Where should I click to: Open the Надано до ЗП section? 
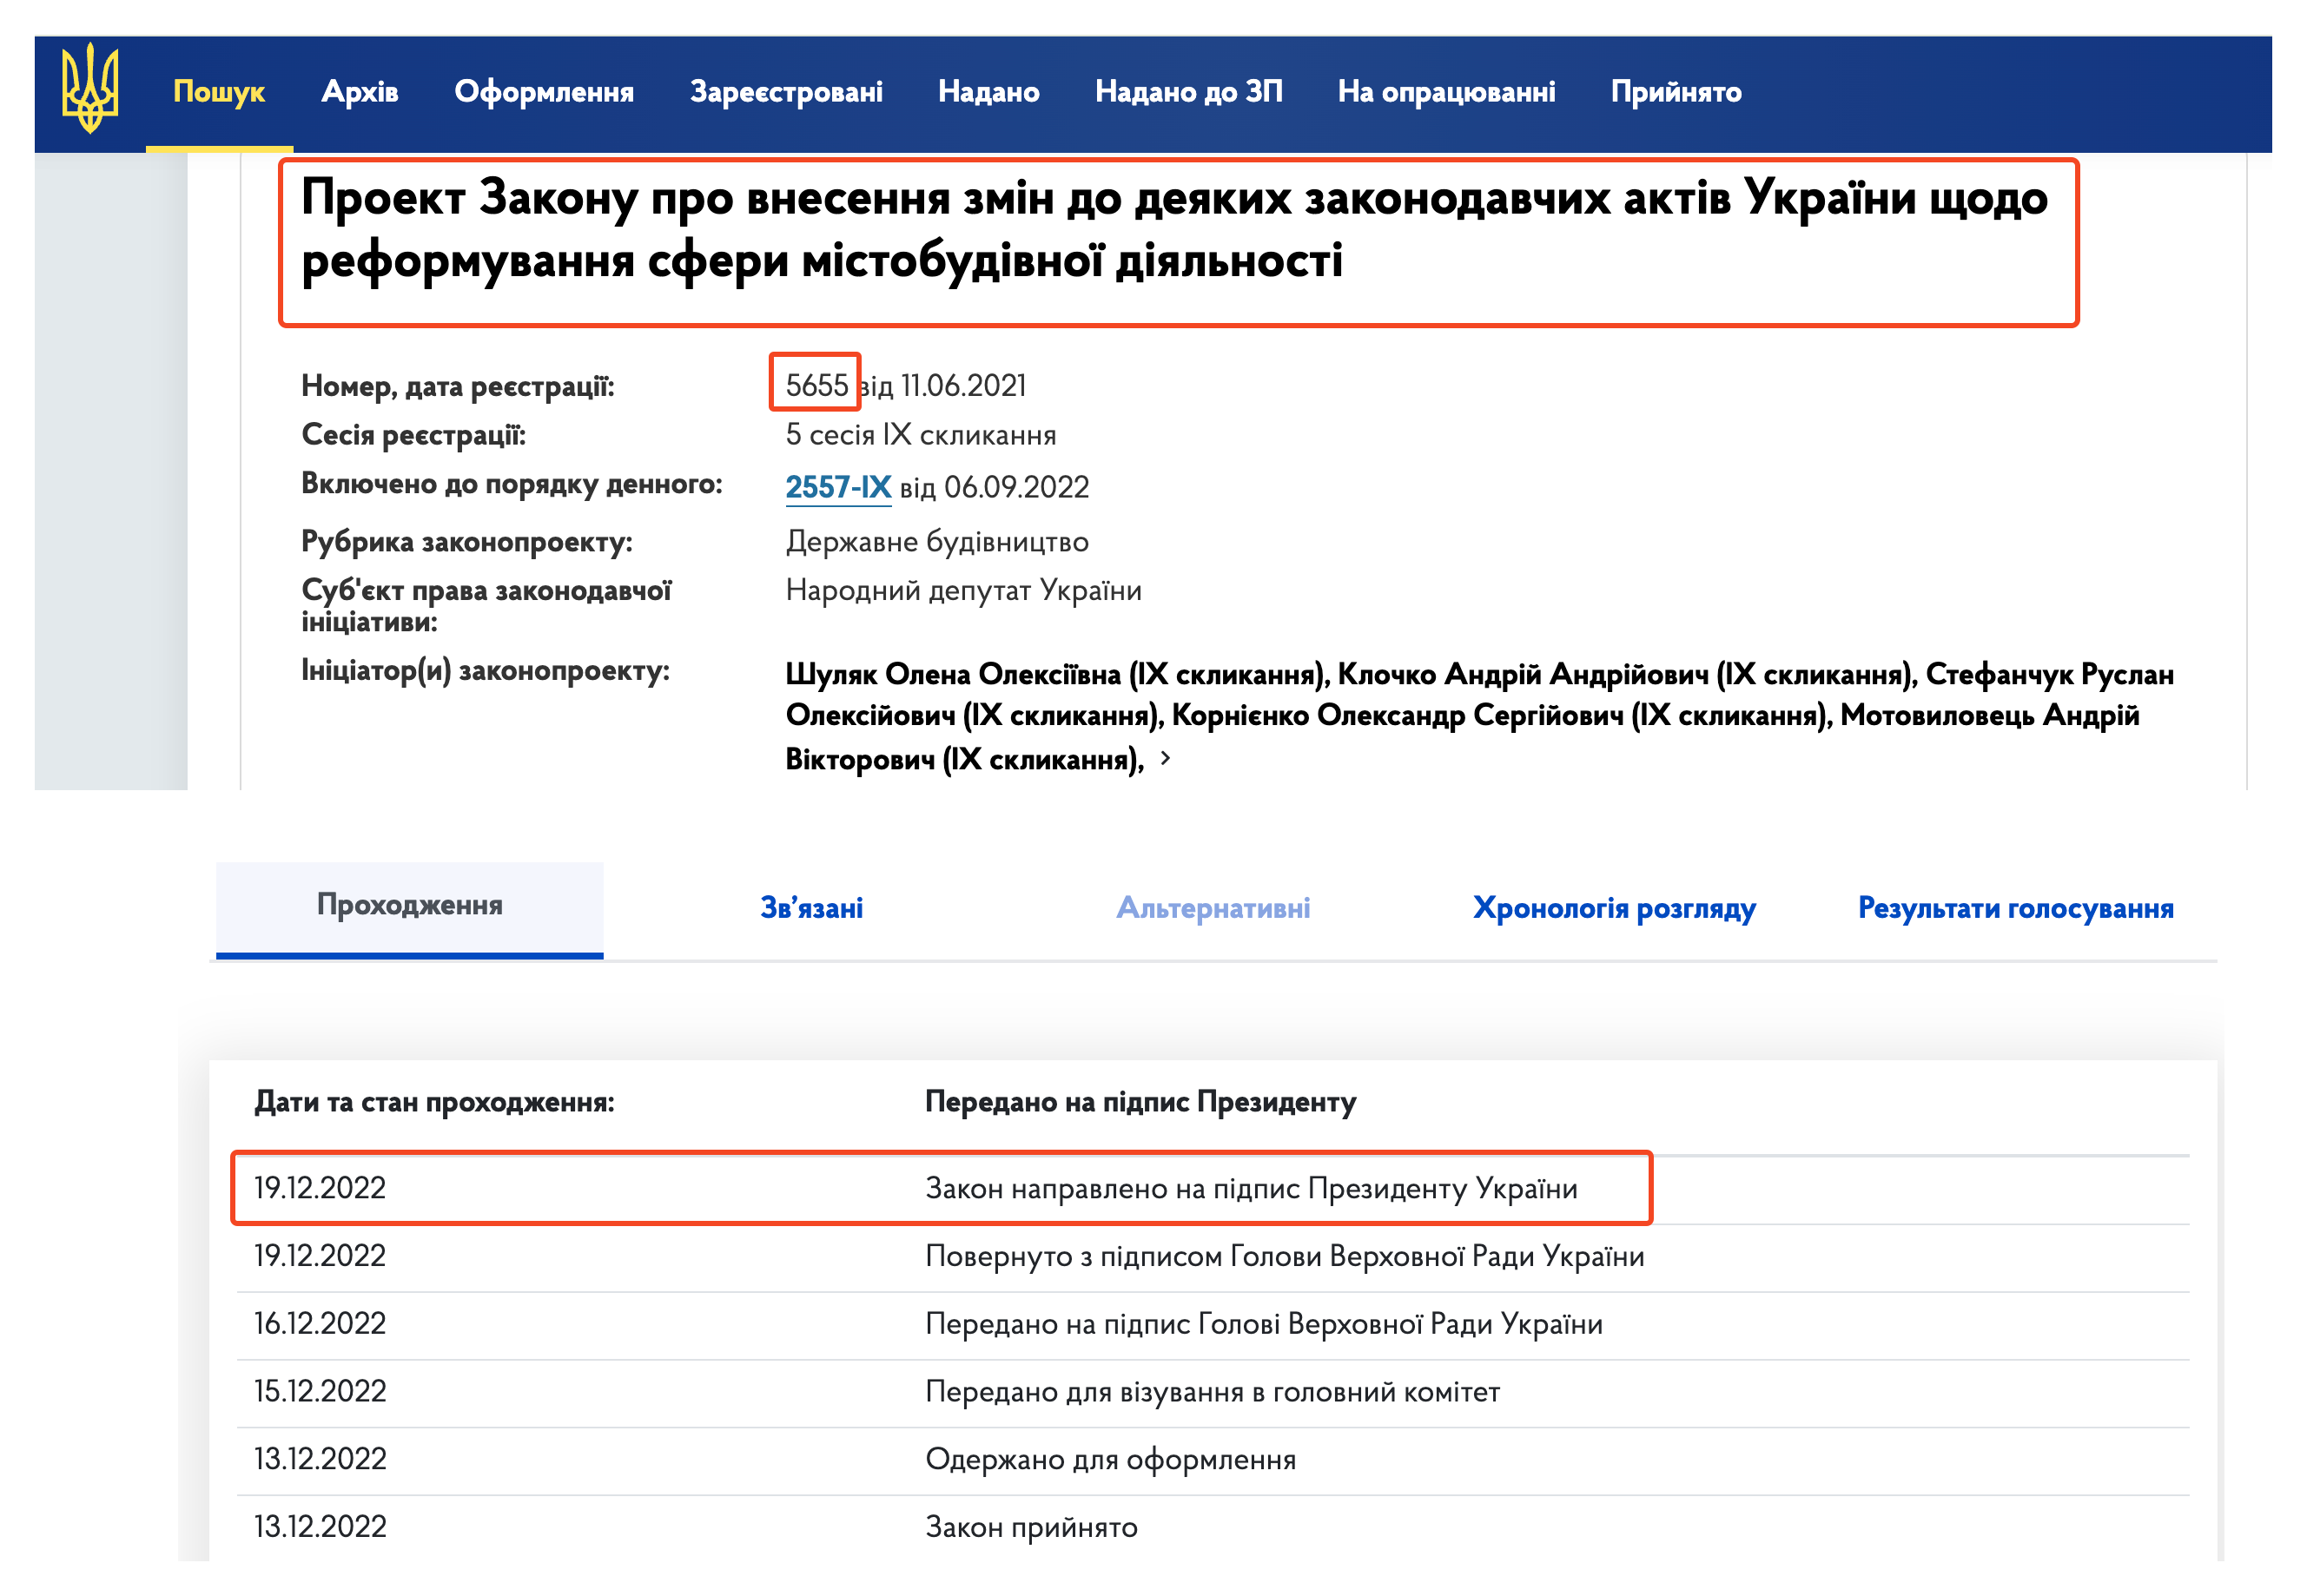(1190, 92)
